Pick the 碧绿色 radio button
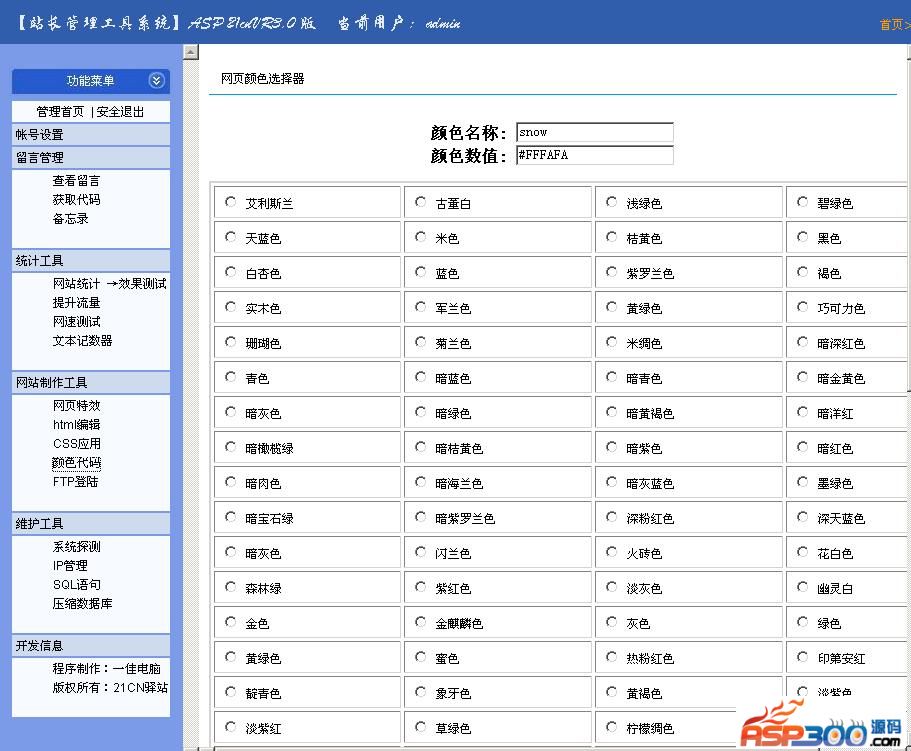 click(x=802, y=202)
